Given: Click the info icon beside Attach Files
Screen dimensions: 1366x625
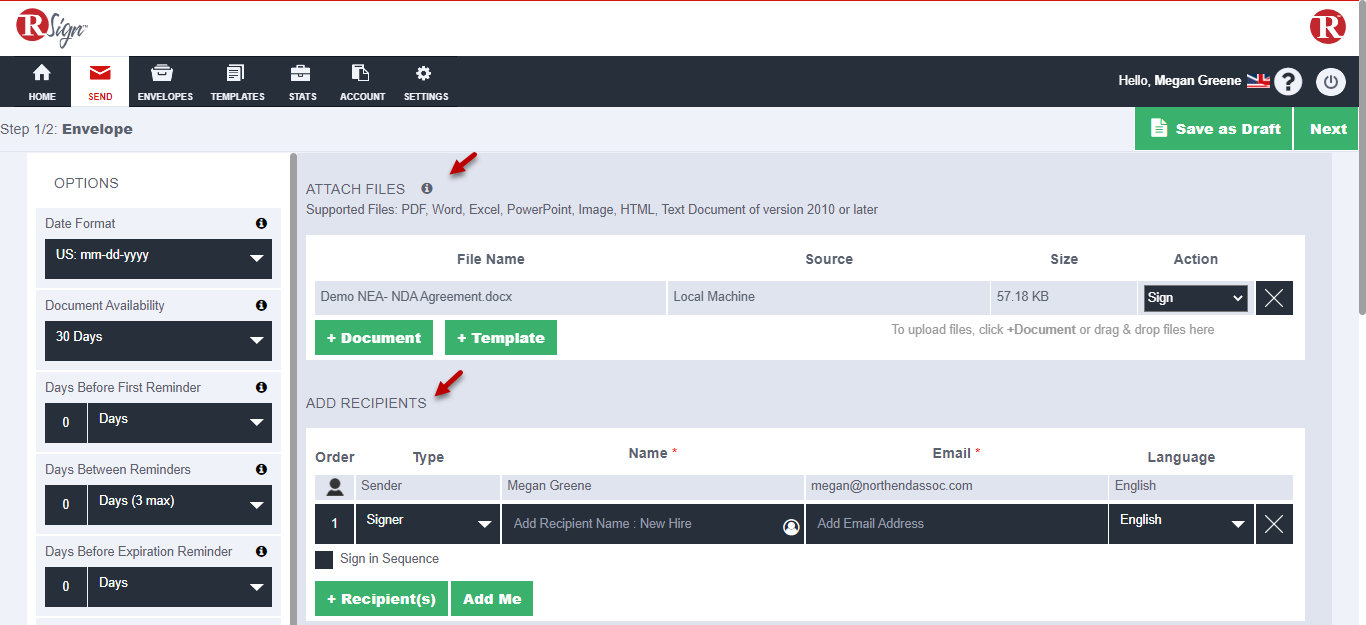Looking at the screenshot, I should (427, 188).
